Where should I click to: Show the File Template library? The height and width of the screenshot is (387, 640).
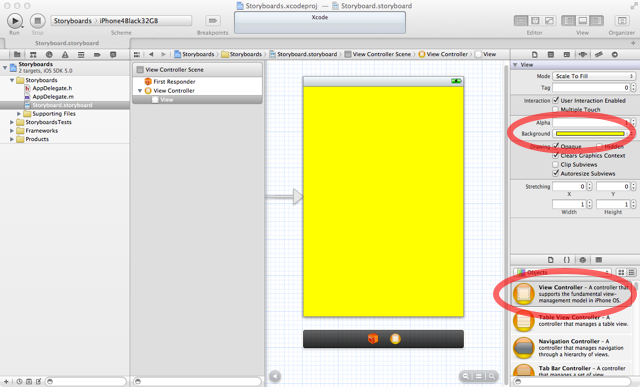pos(551,260)
